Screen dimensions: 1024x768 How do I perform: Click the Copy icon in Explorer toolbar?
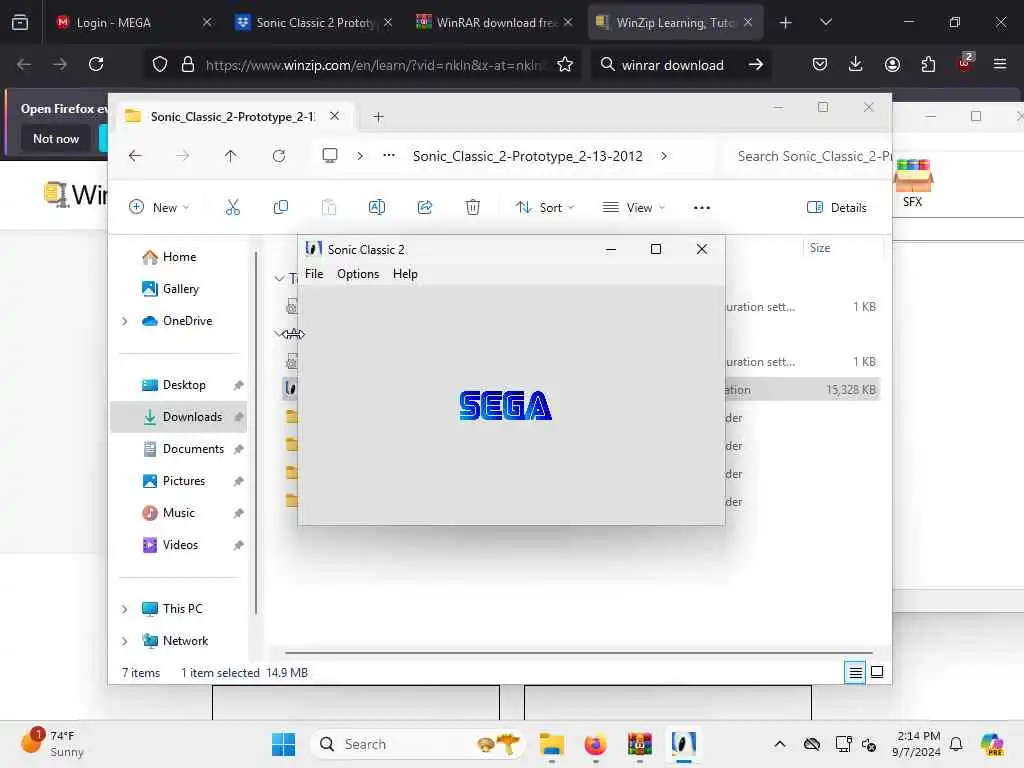coord(281,208)
